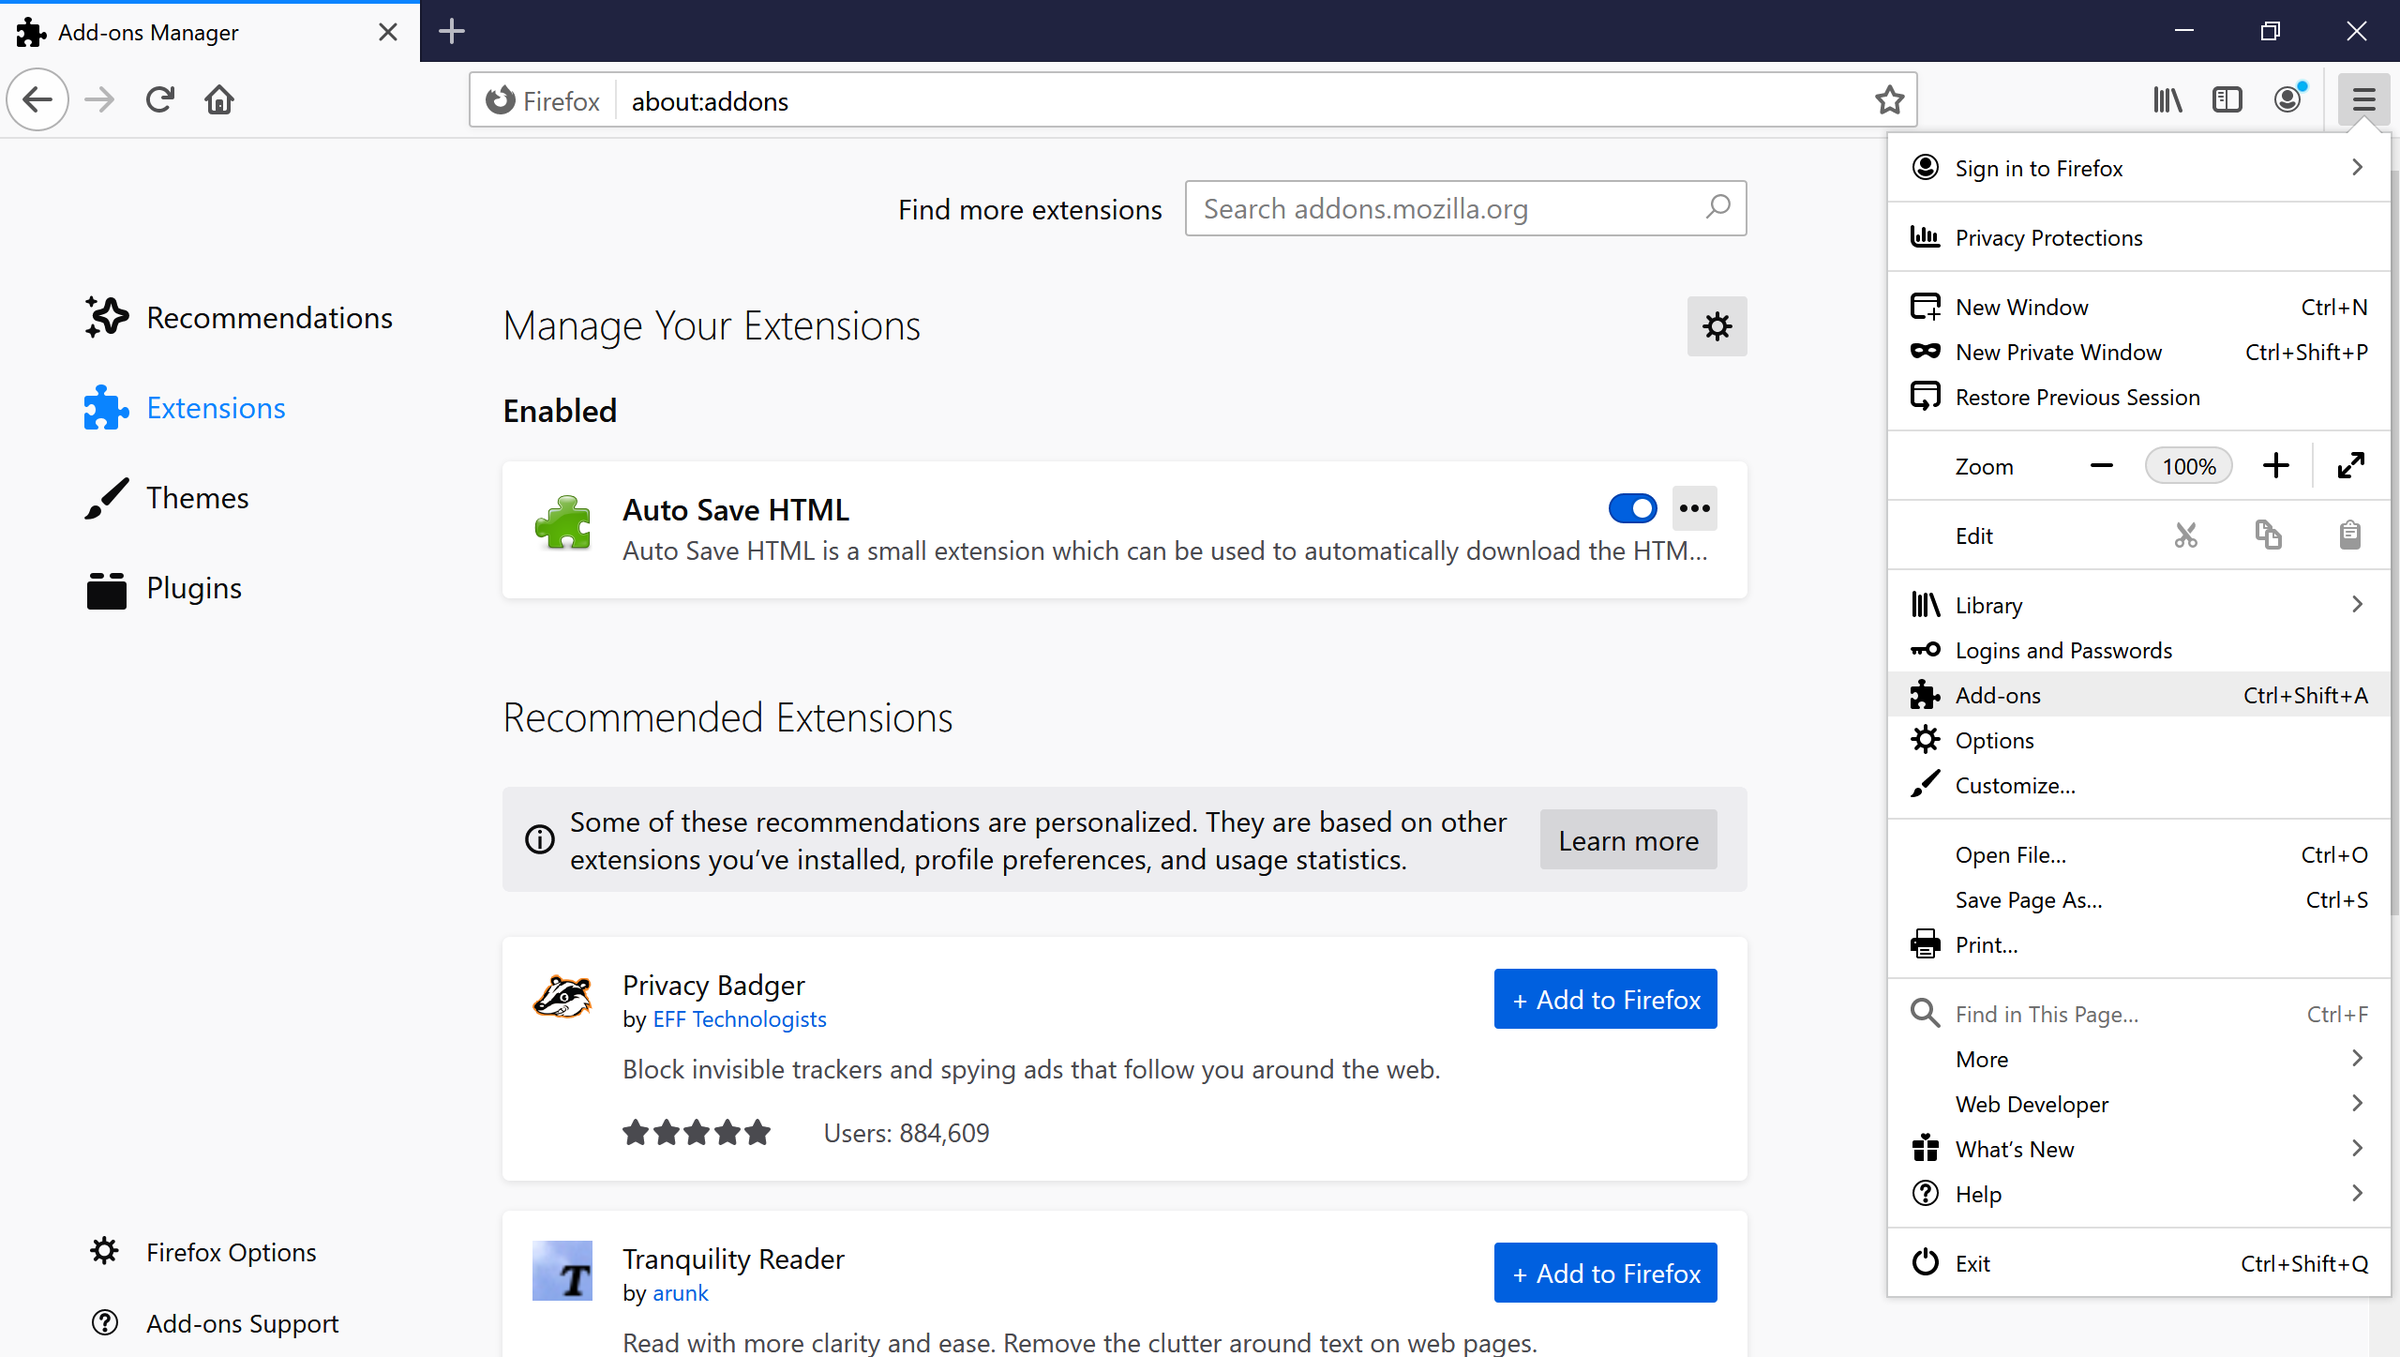Open Options from the menu

coord(2138,740)
